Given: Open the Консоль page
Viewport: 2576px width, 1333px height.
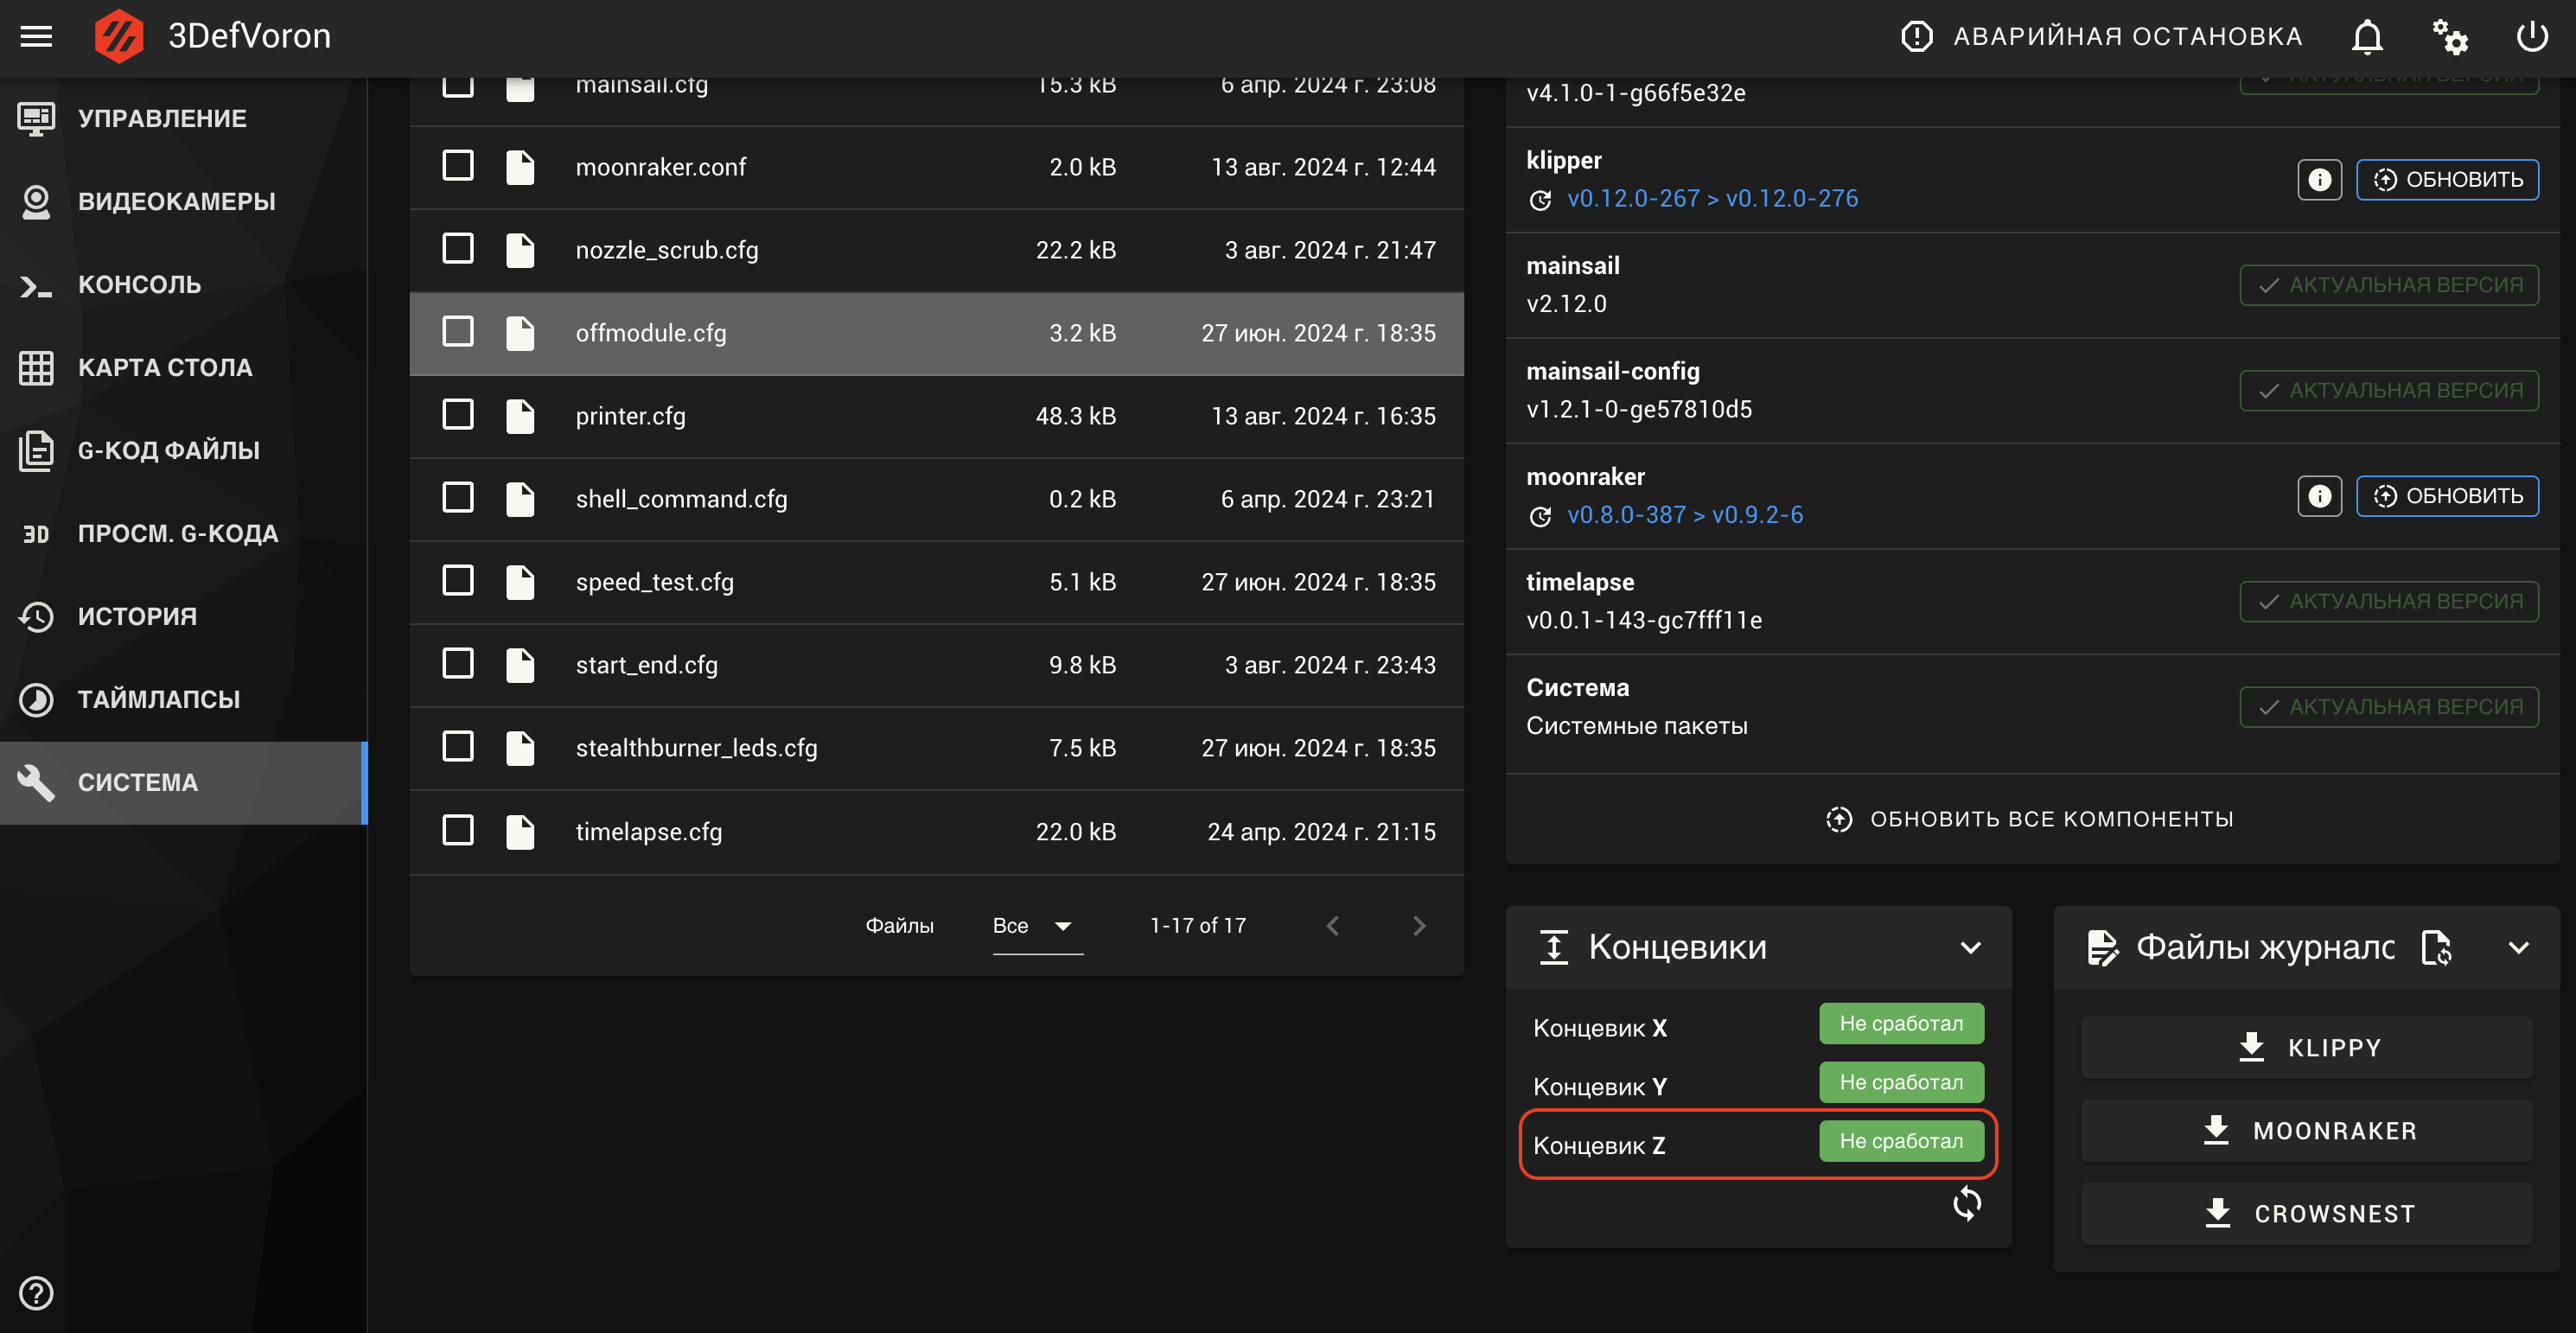Looking at the screenshot, I should 183,284.
